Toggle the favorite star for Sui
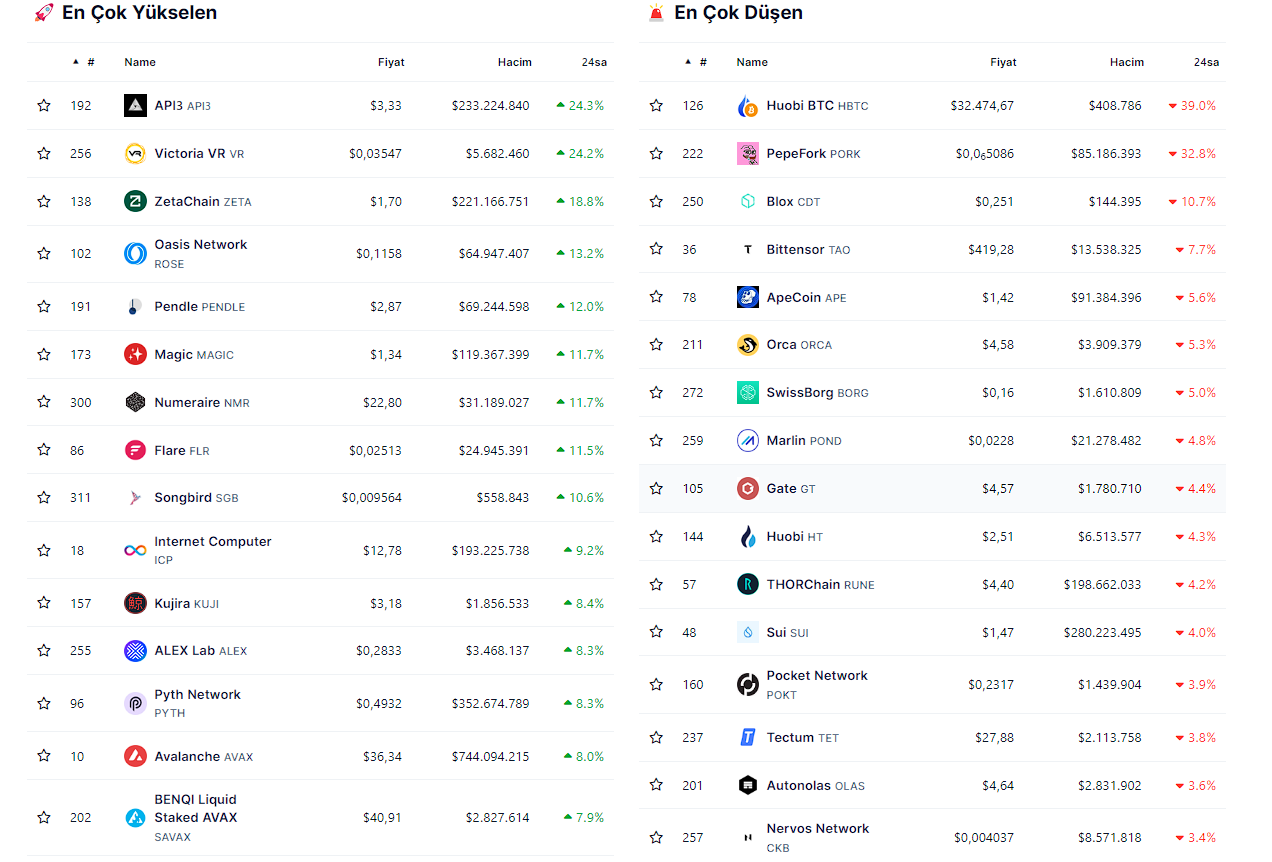This screenshot has height=862, width=1272. click(x=656, y=632)
